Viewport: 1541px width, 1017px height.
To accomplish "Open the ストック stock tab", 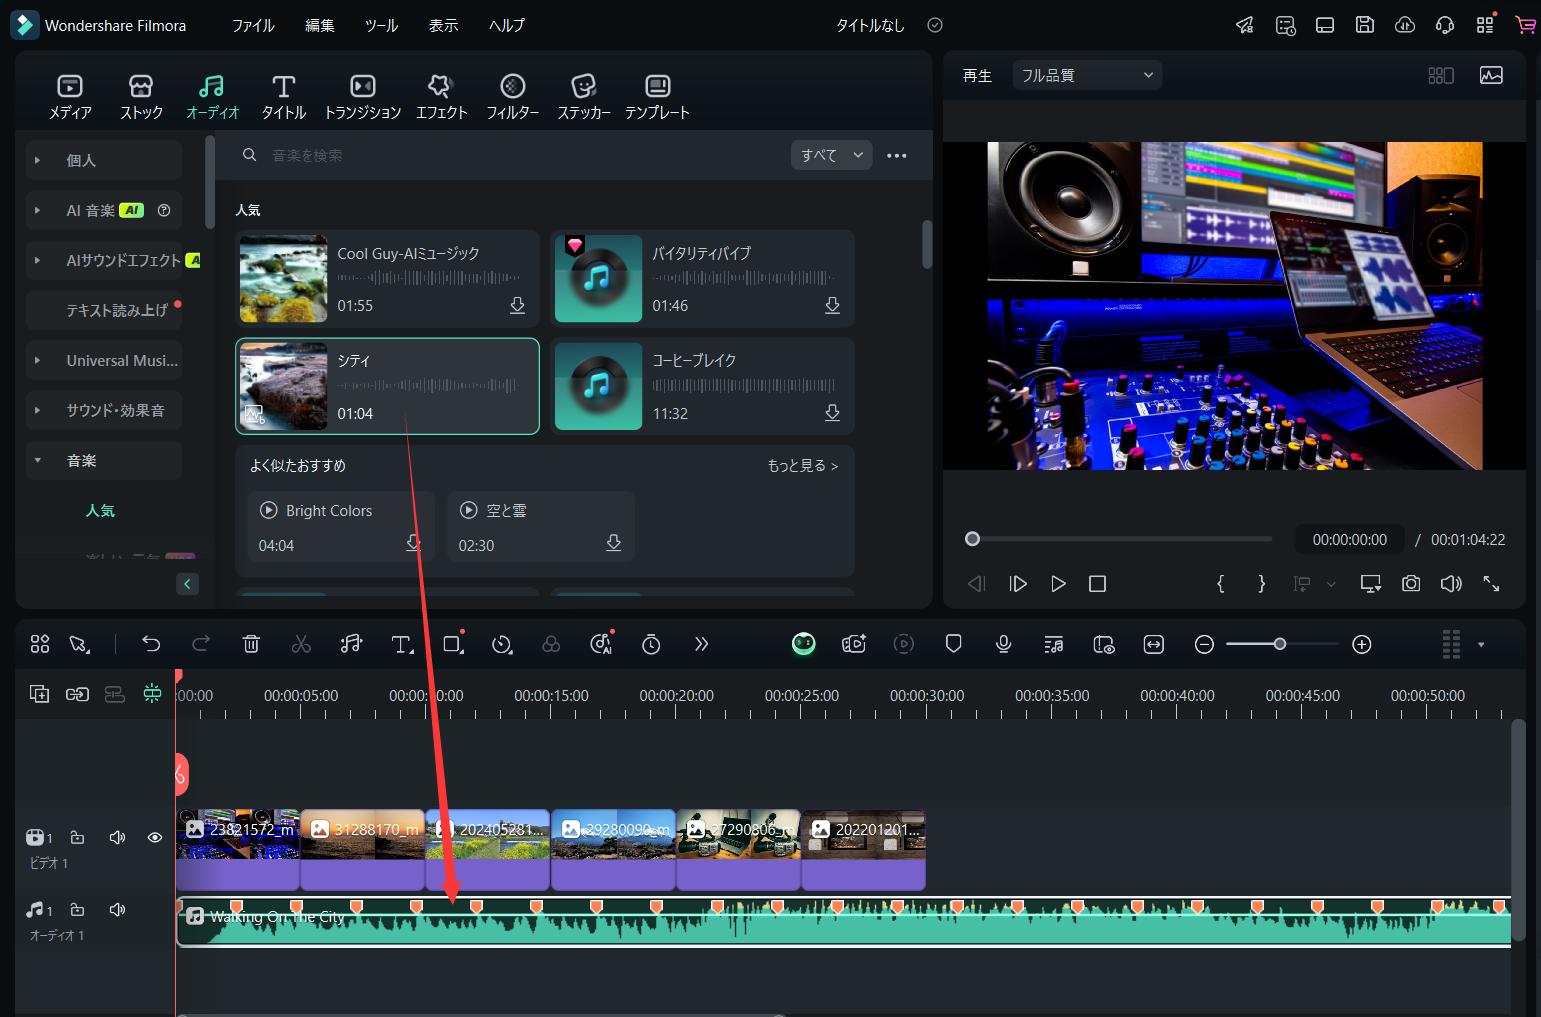I will [141, 97].
